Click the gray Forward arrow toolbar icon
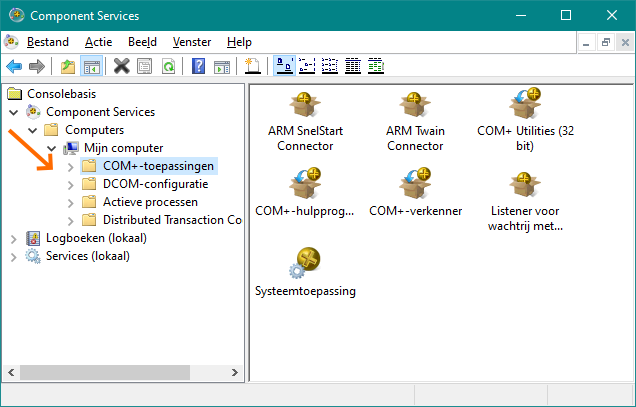 37,66
